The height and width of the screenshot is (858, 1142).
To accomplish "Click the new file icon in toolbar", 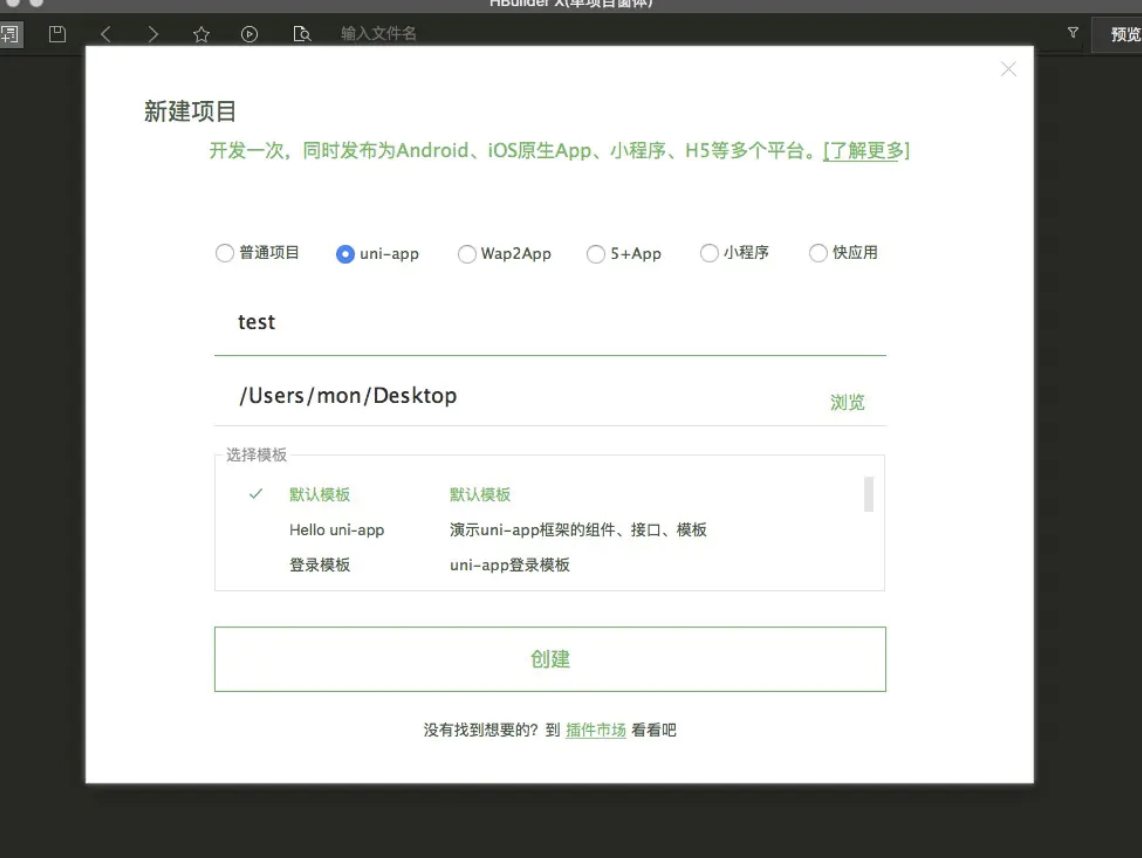I will tap(9, 34).
